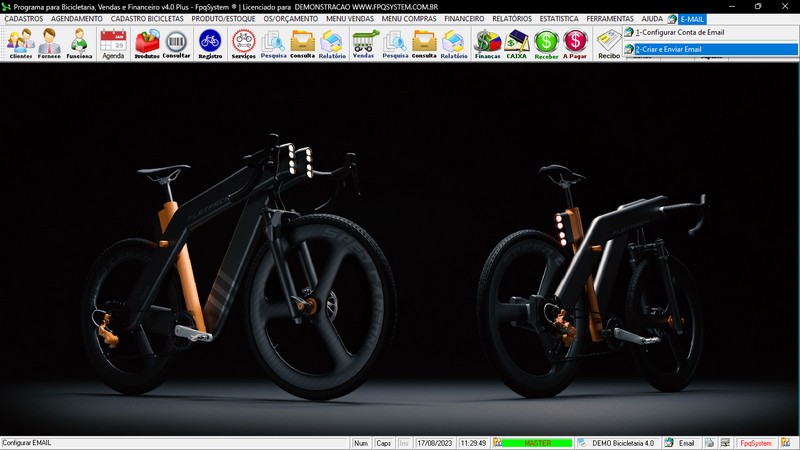800x450 pixels.
Task: Open the Clientes registration icon
Action: tap(20, 43)
